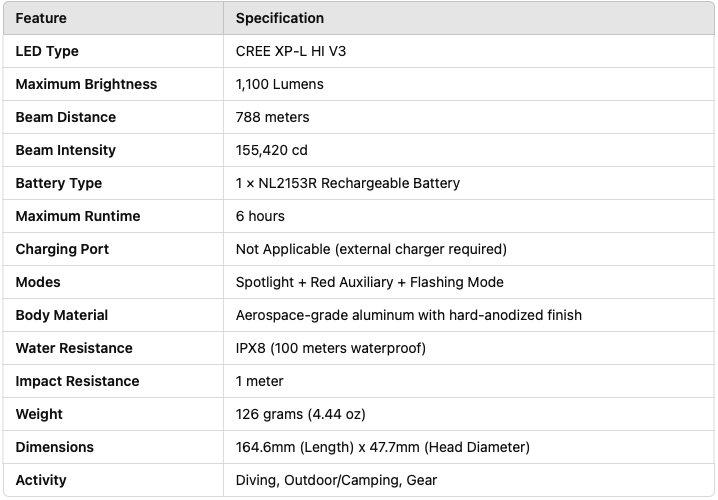Select the Charging Port label
This screenshot has width=718, height=500.
click(x=62, y=249)
